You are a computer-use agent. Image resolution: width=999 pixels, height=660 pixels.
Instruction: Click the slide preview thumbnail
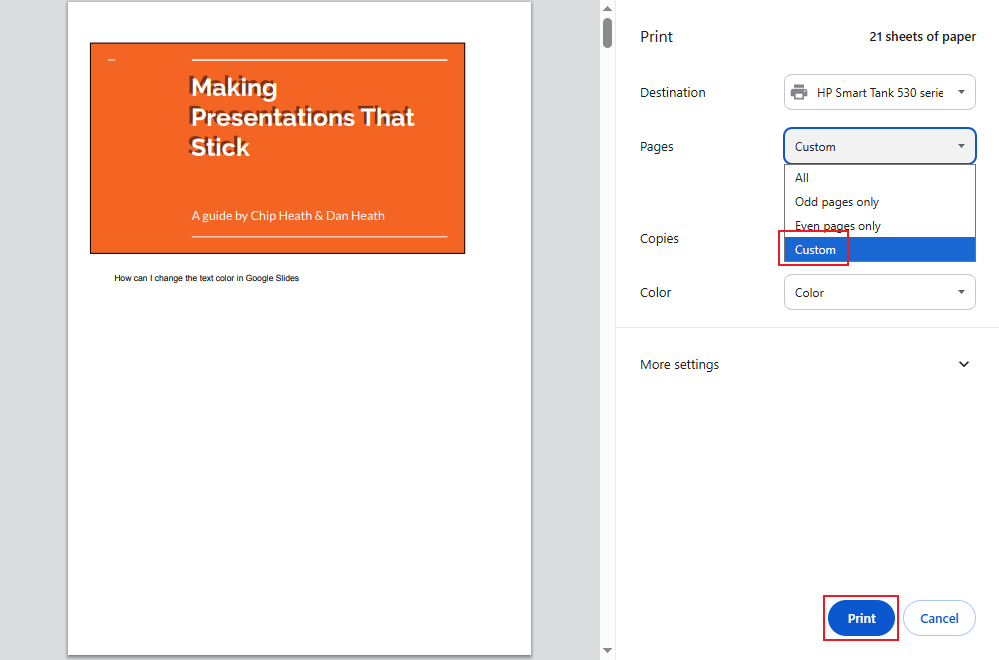[x=277, y=147]
